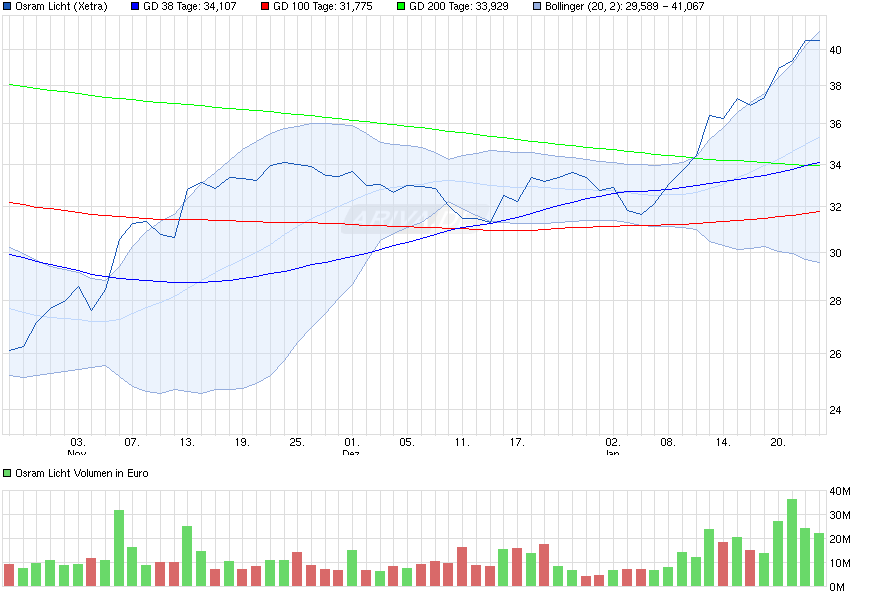This screenshot has height=597, width=871.
Task: Click the red GD 100 Tage legend swatch
Action: point(265,7)
